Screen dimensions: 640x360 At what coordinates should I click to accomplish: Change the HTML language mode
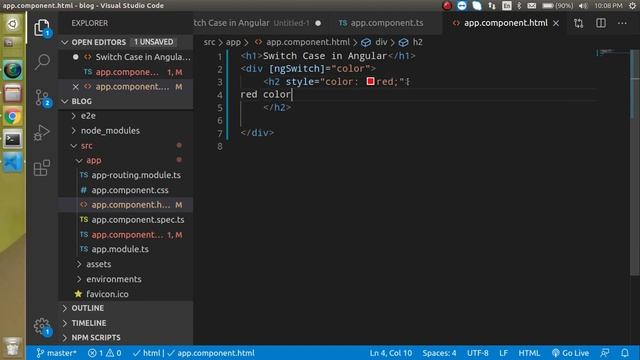click(529, 353)
